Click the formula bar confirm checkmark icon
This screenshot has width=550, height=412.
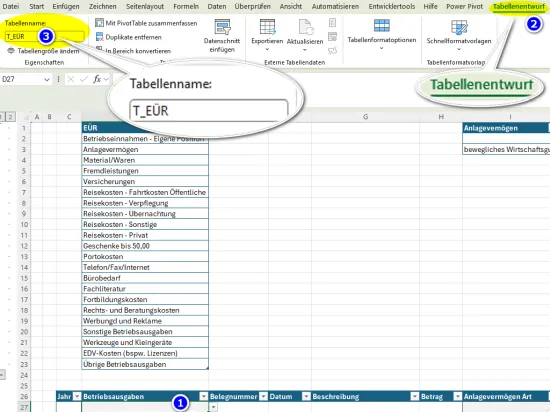pos(83,79)
